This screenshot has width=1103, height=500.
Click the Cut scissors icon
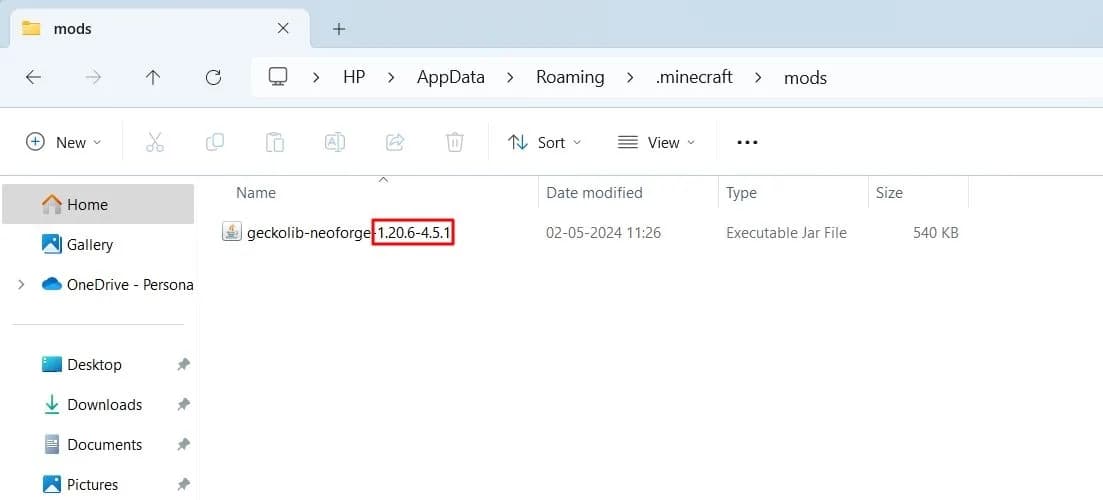[x=155, y=142]
